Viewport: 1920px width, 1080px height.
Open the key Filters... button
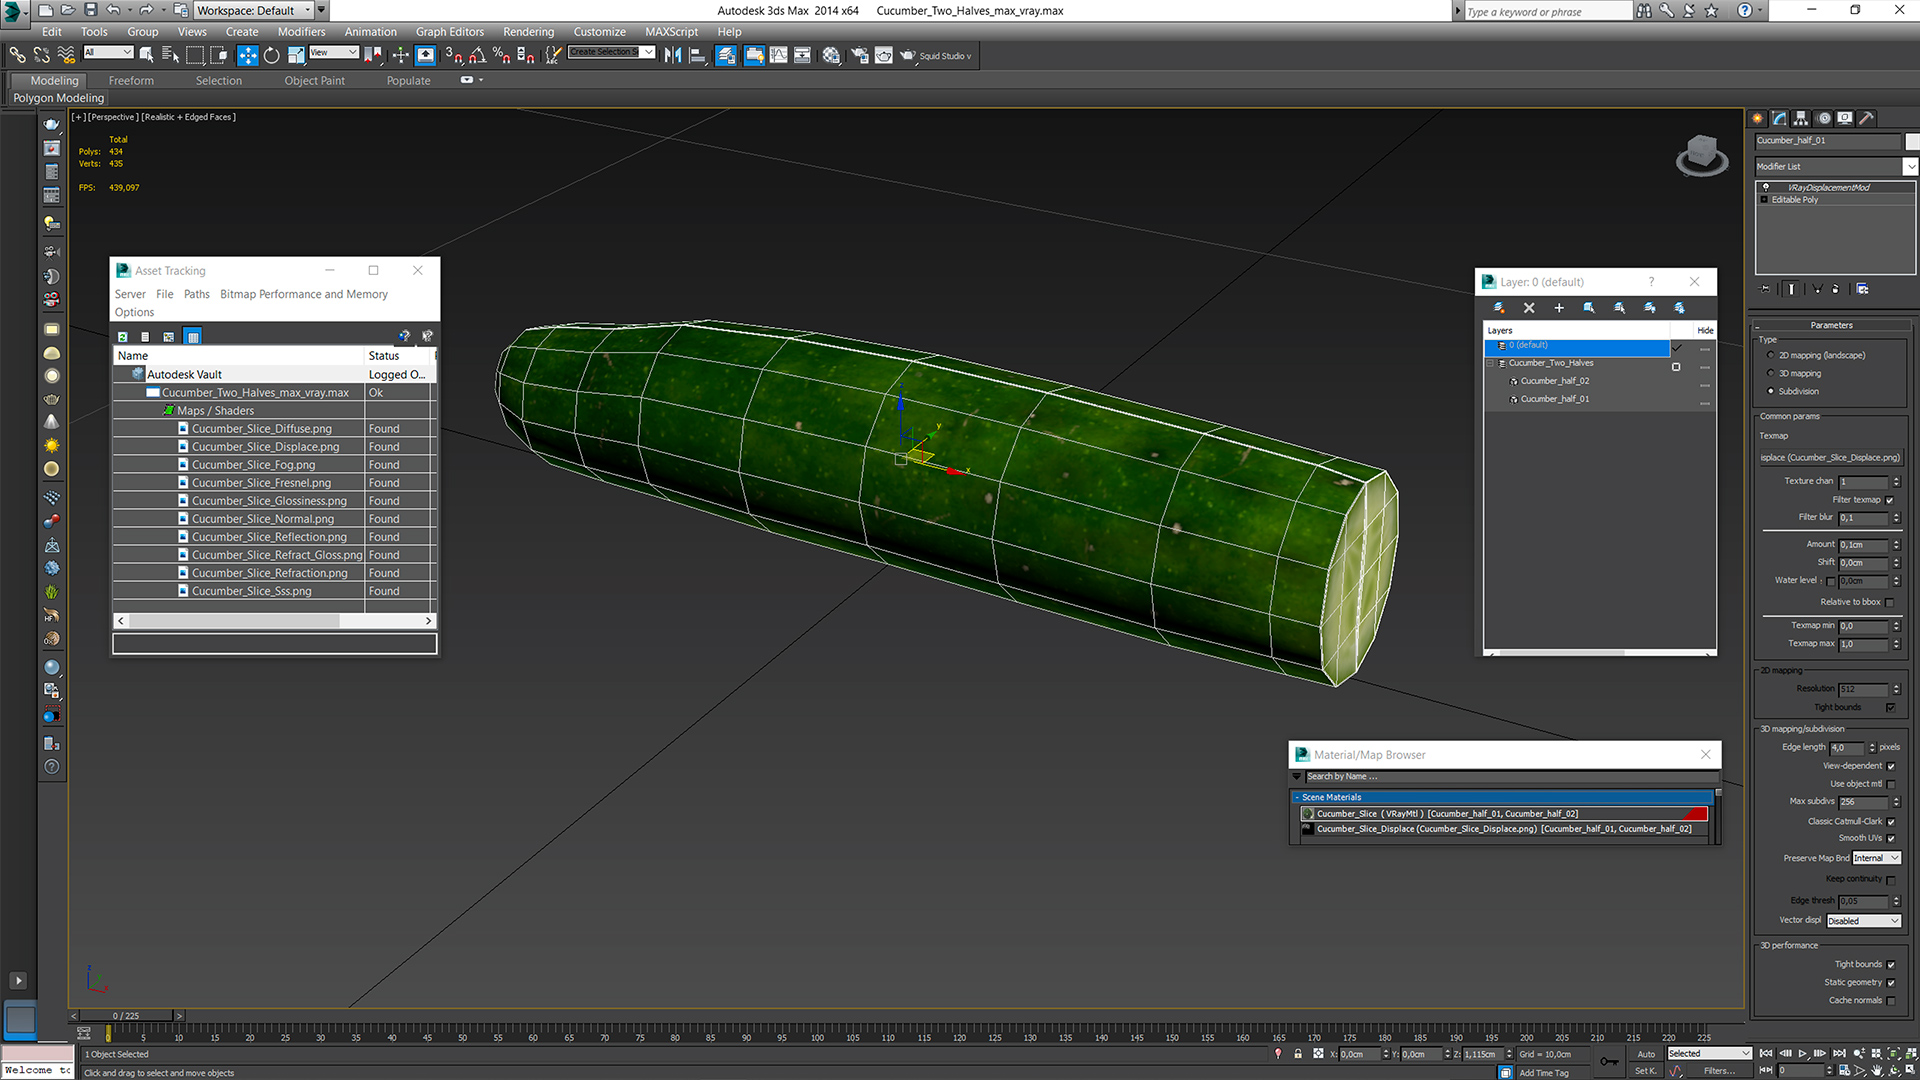click(x=1719, y=1071)
